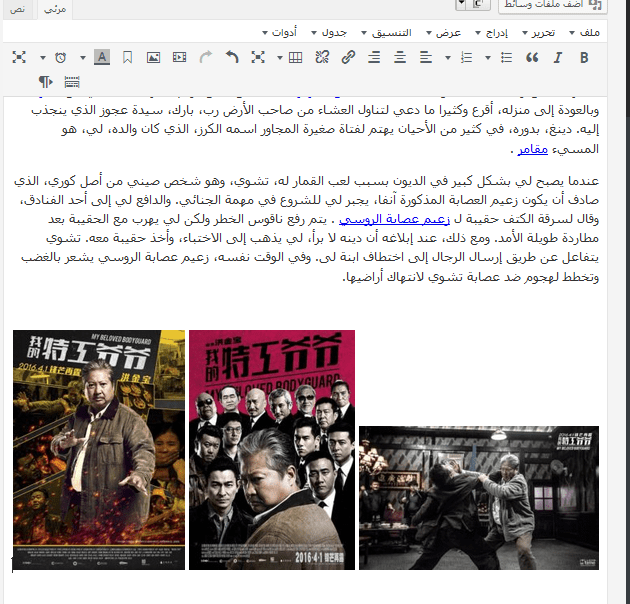Image resolution: width=630 pixels, height=604 pixels.
Task: Open the تحرير menu
Action: pyautogui.click(x=539, y=33)
